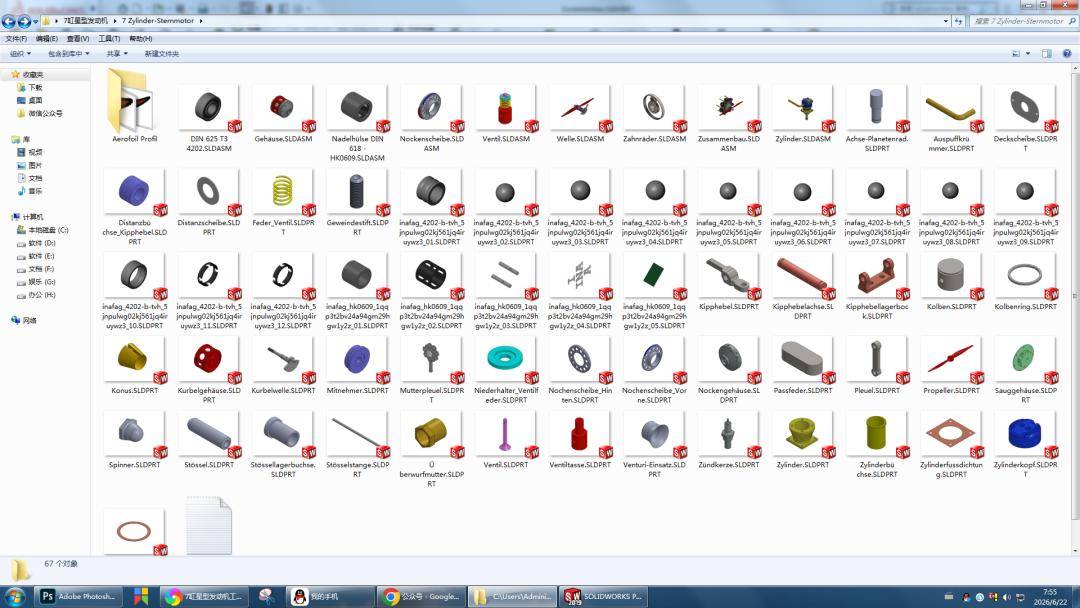Click the search box for 7 Zylinder-Sternmotor
The height and width of the screenshot is (608, 1080).
1022,21
